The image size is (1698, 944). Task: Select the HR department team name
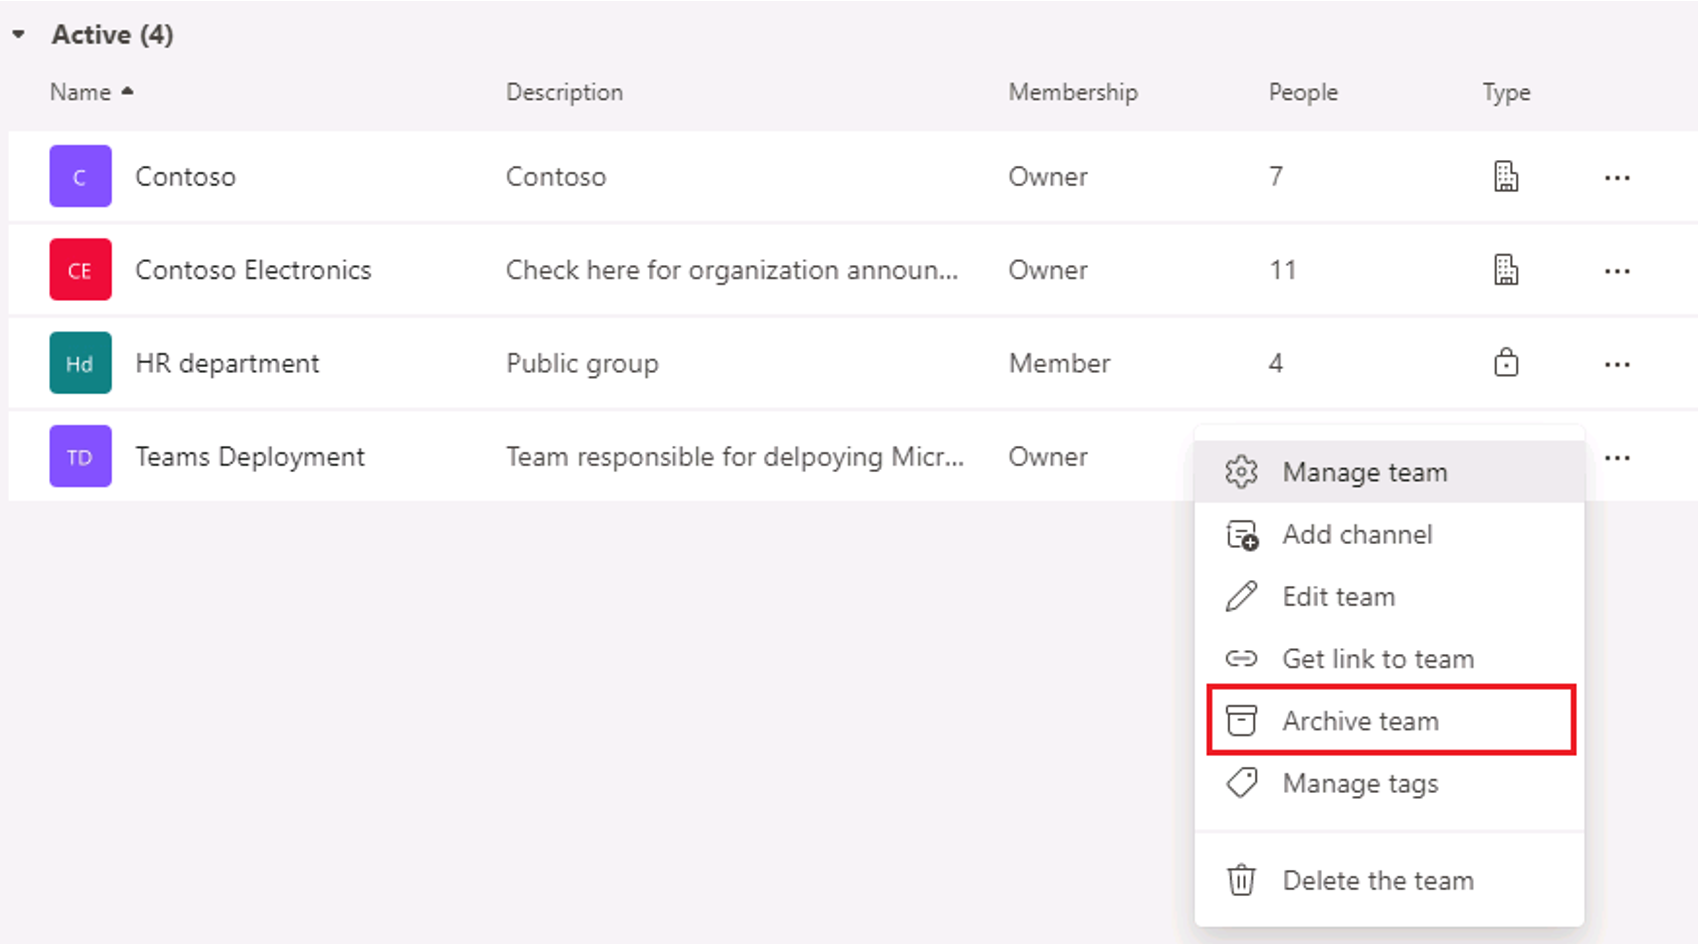227,364
